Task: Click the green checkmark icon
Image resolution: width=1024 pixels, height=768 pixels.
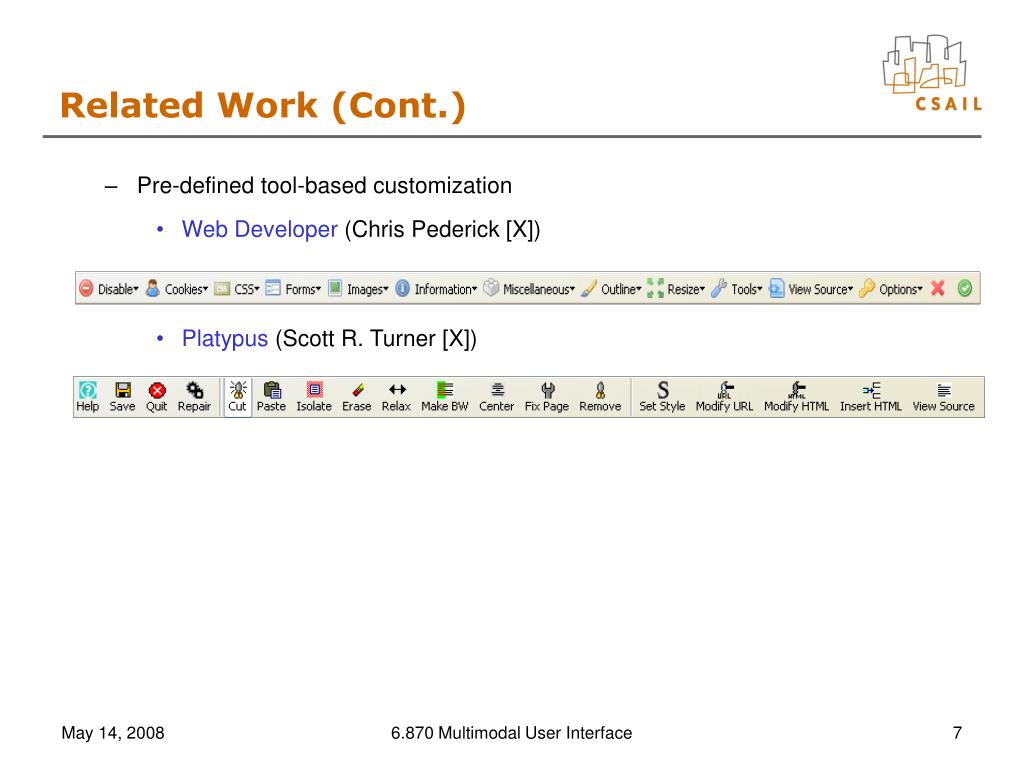Action: click(965, 288)
